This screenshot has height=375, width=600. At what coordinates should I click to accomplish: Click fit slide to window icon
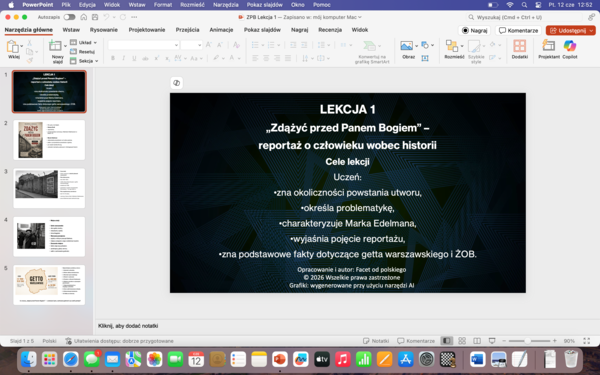pos(586,341)
